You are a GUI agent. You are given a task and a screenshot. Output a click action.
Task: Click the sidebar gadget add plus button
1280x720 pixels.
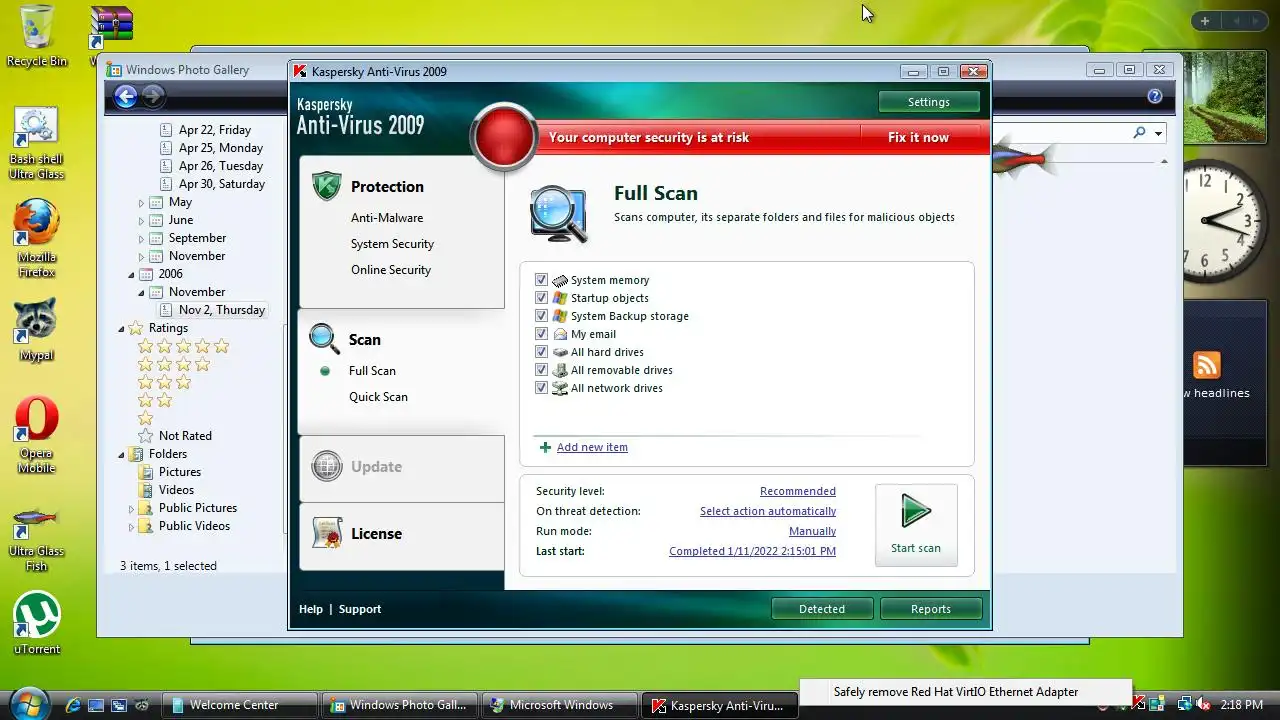[1205, 21]
